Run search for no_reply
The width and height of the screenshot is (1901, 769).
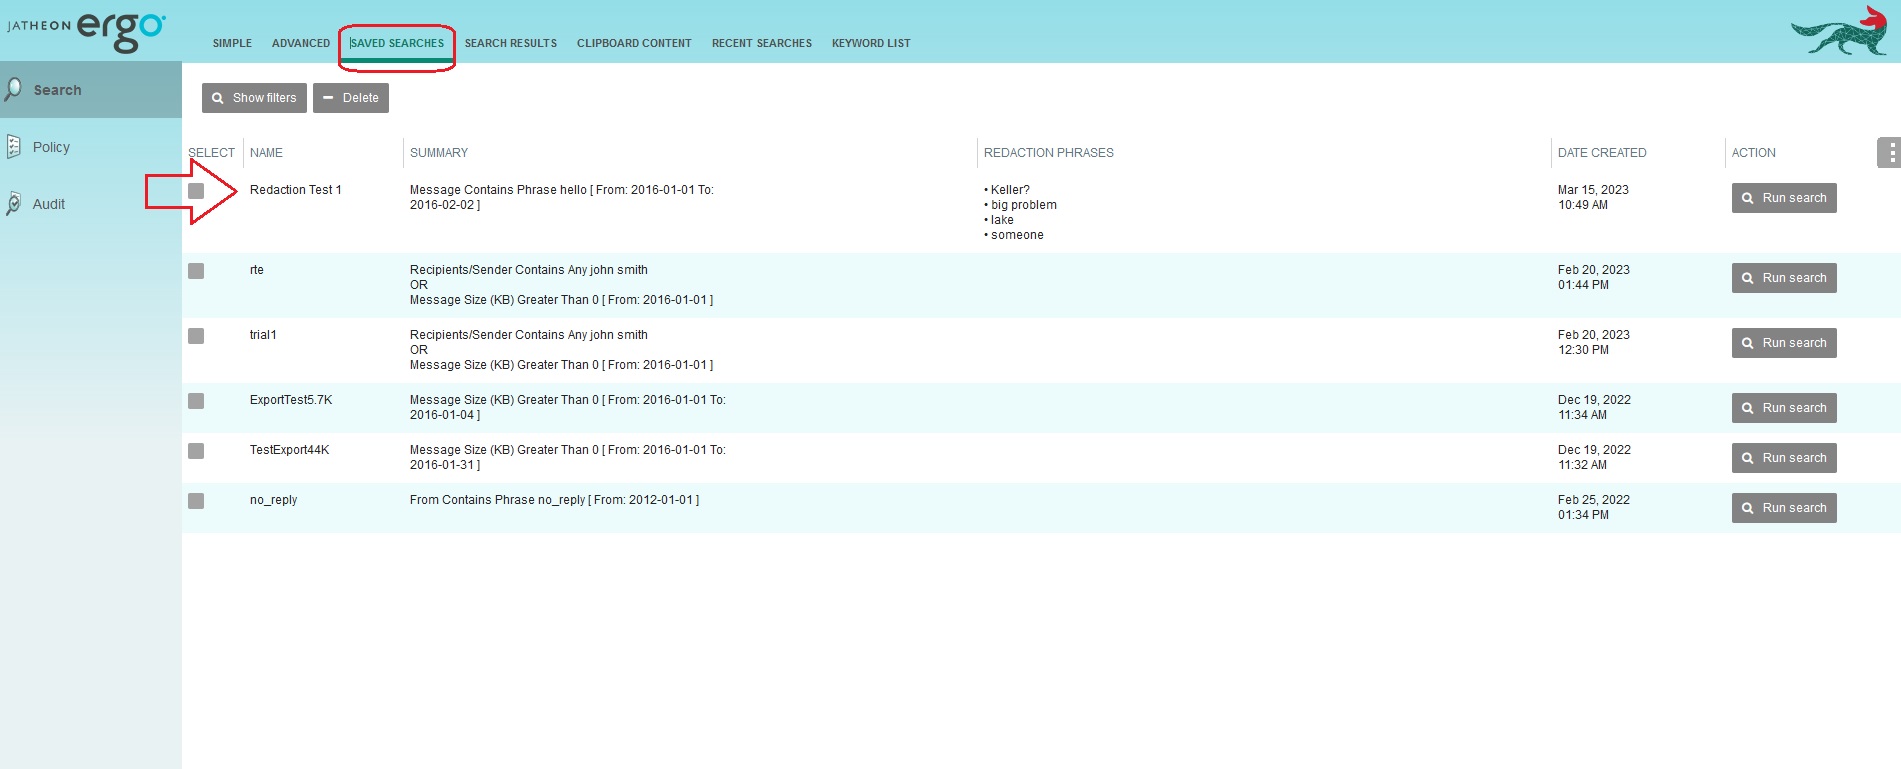click(x=1784, y=508)
